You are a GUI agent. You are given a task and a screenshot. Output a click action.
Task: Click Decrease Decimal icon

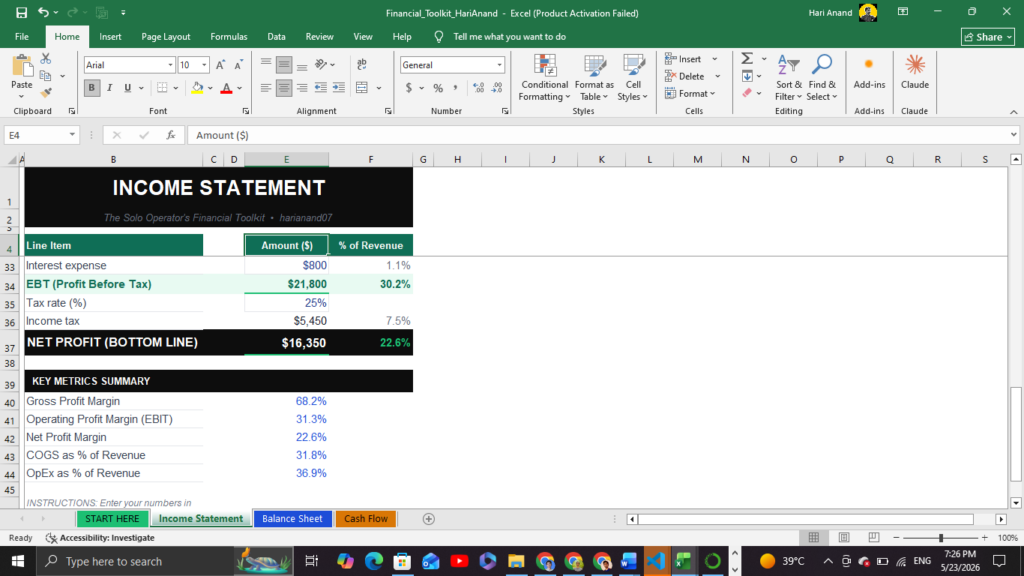(x=497, y=88)
